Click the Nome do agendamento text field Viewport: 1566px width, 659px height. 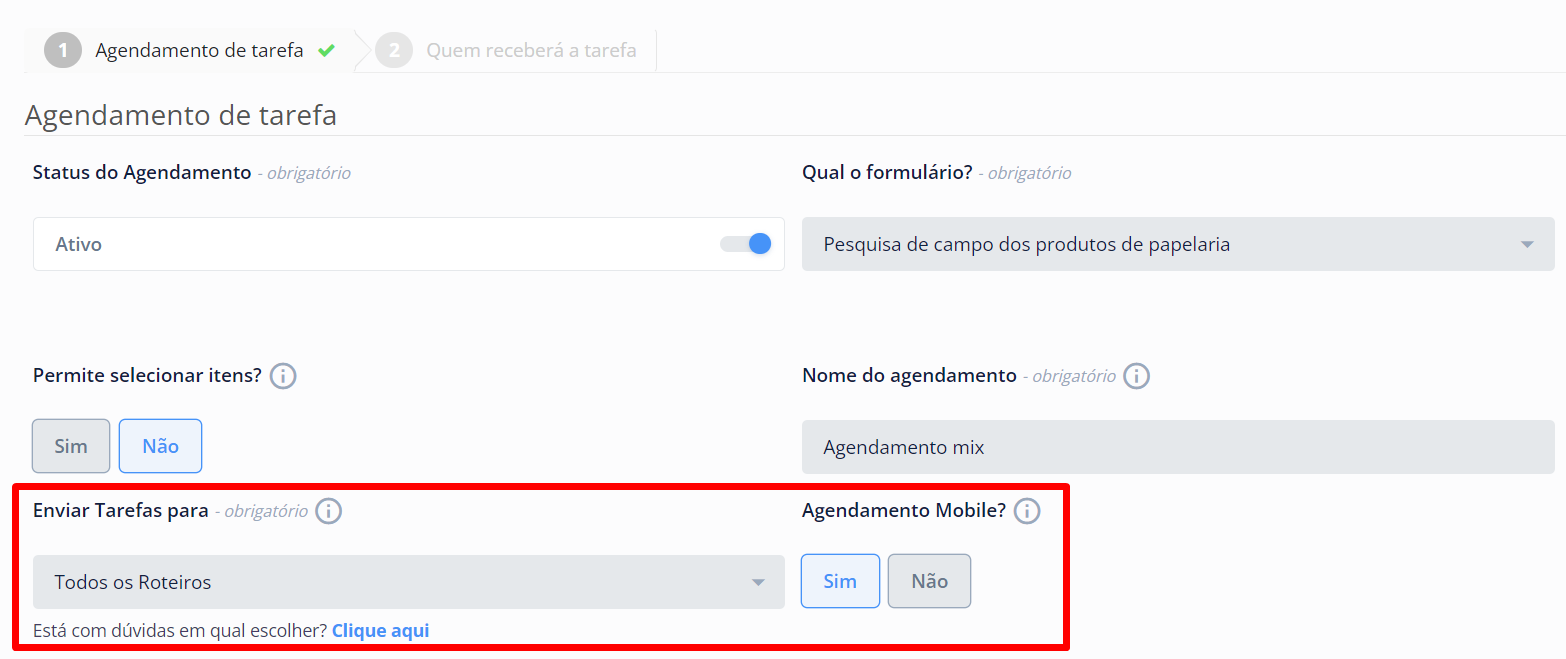(x=1177, y=447)
